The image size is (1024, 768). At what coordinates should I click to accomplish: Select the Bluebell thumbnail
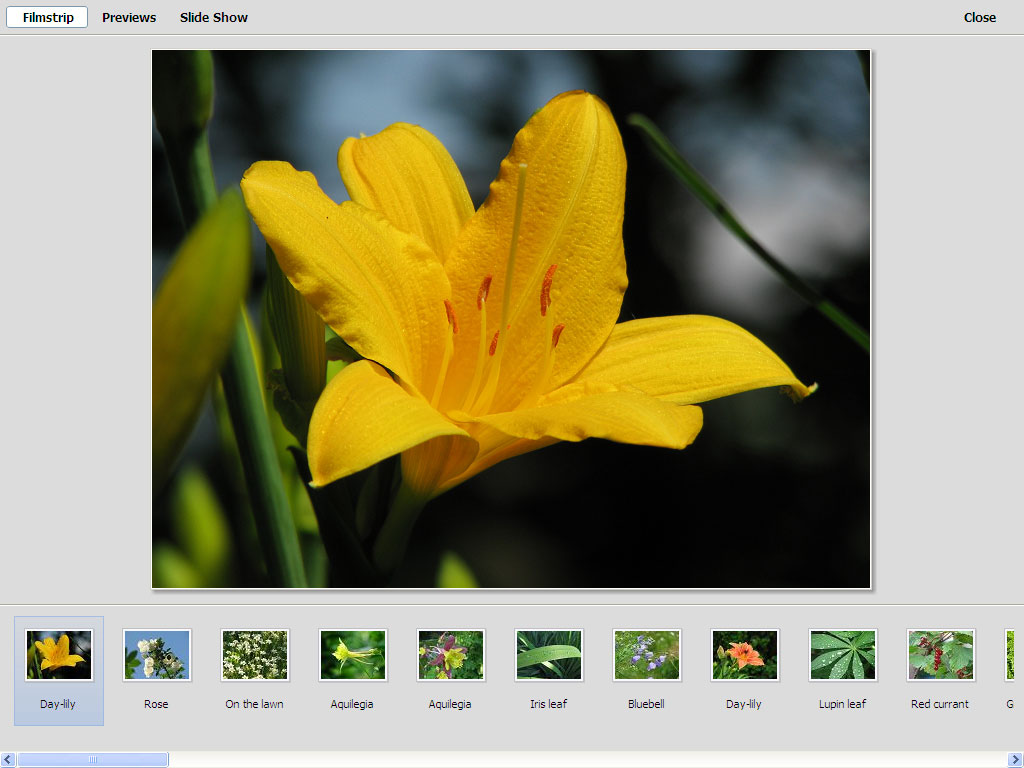click(646, 656)
